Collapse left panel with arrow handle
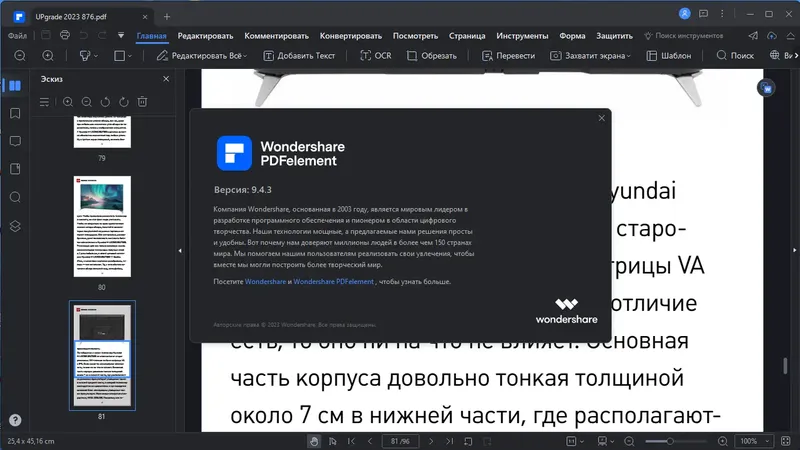This screenshot has width=800, height=450. [x=180, y=251]
